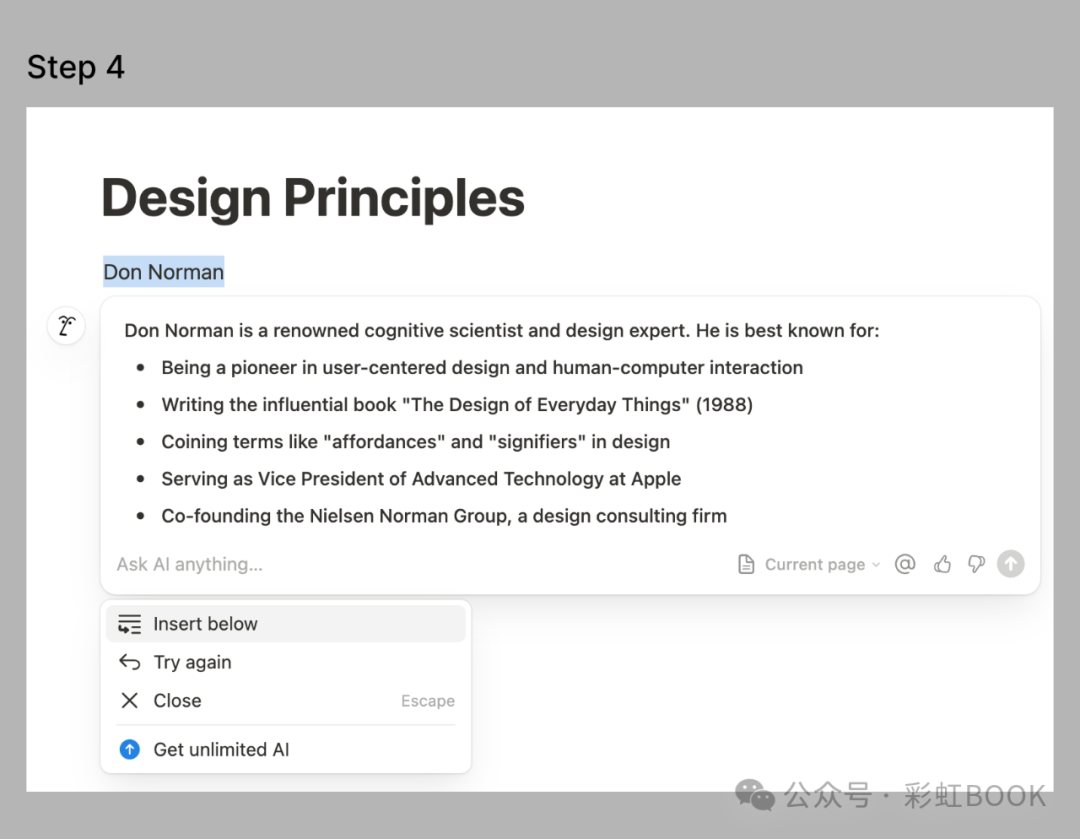Expand the Current page dropdown chevron
This screenshot has height=839, width=1080.
(876, 564)
